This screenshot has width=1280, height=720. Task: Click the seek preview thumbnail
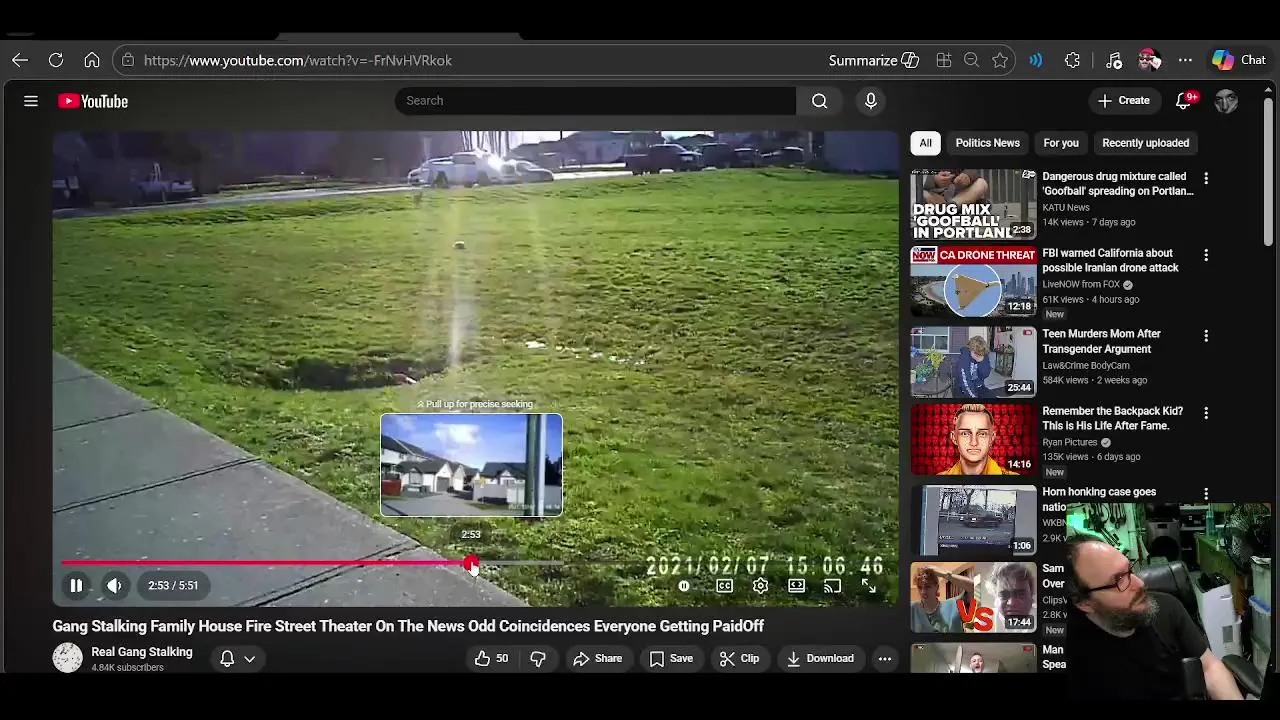pos(471,465)
